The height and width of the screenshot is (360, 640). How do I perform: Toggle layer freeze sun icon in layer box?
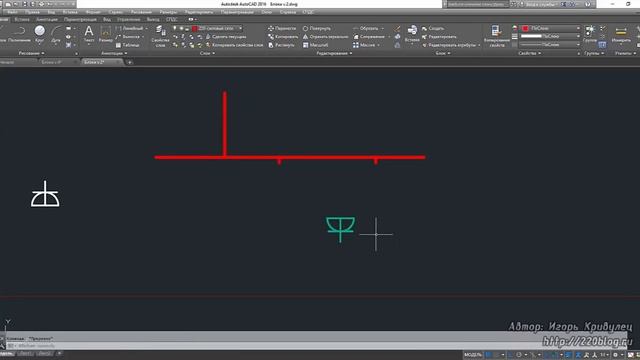point(181,28)
